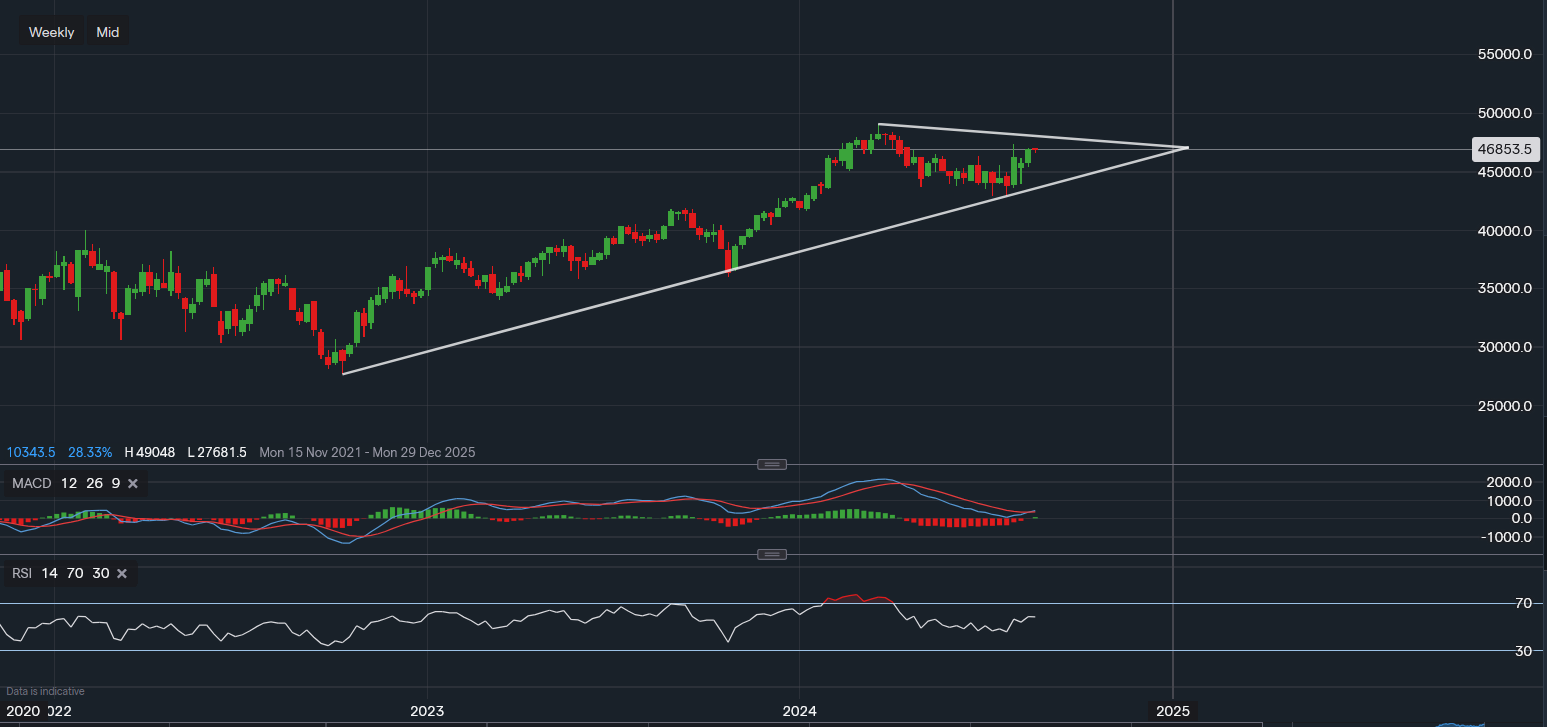Select the 2025 label on the time axis
Screen dimensions: 1547x727
pyautogui.click(x=1173, y=711)
